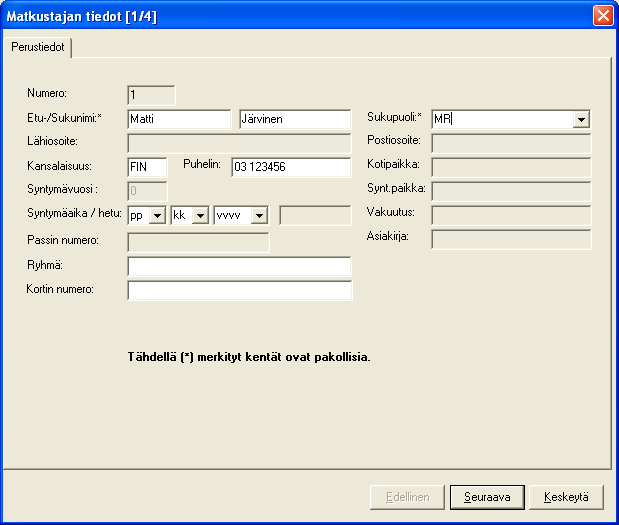Click the Asiakirja field
The height and width of the screenshot is (525, 619).
coord(511,239)
